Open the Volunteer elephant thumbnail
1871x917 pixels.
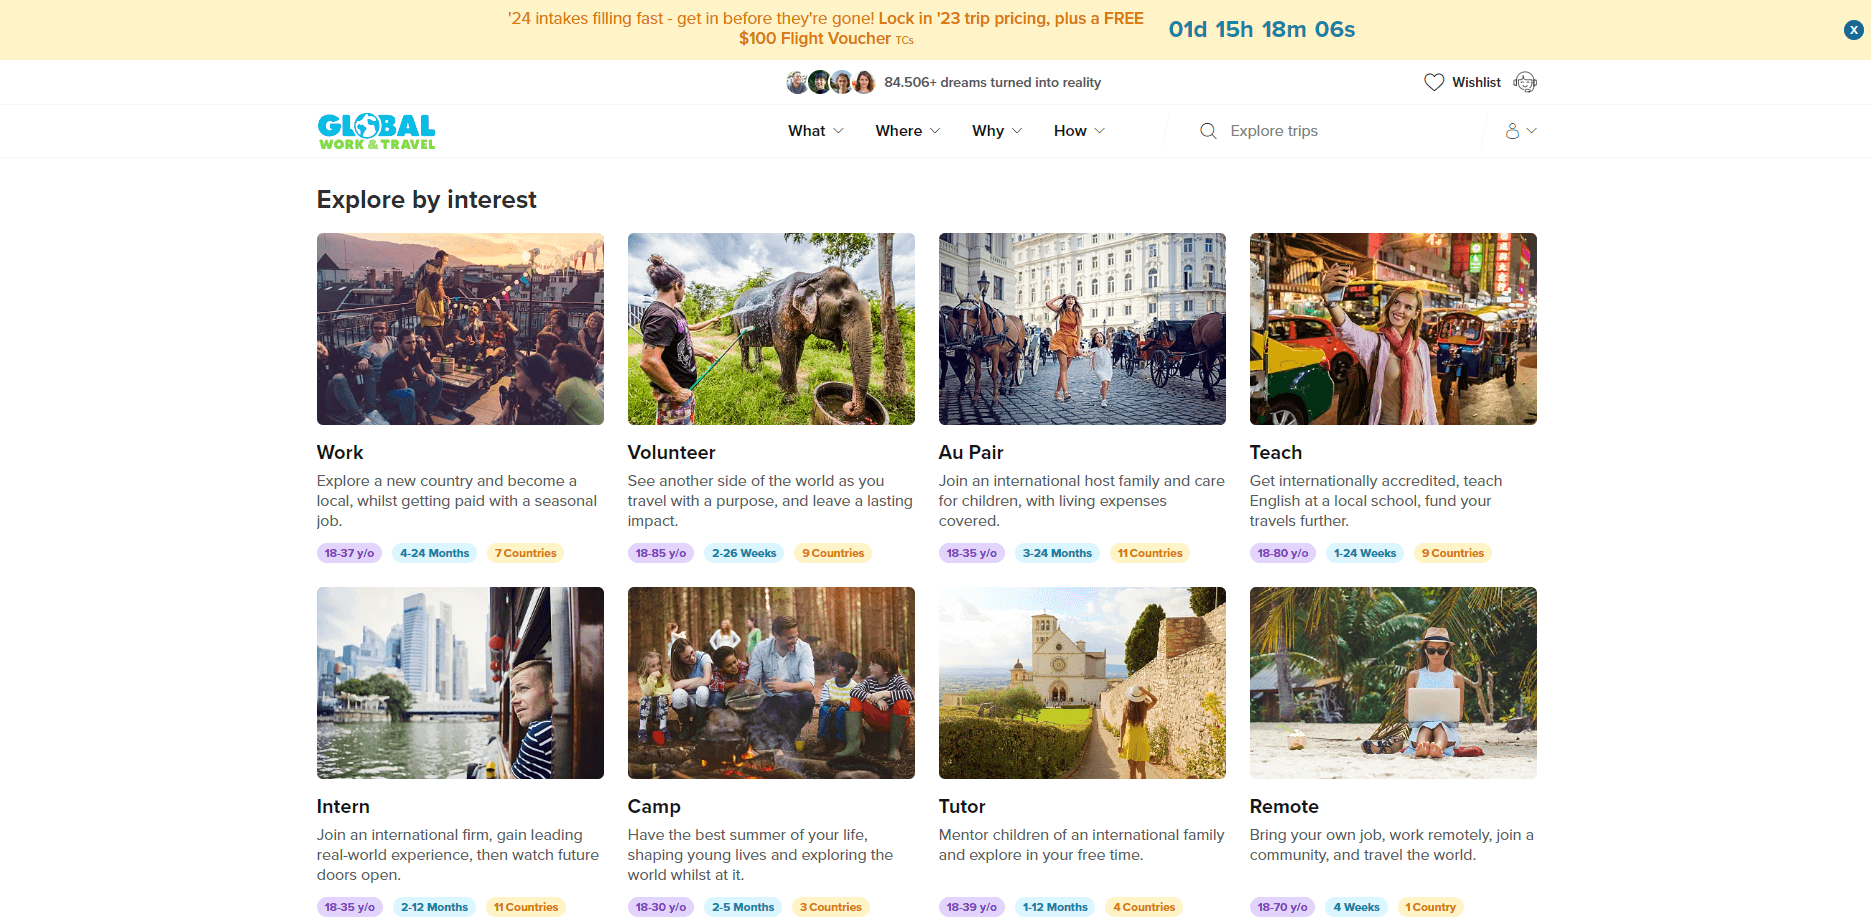(x=771, y=329)
